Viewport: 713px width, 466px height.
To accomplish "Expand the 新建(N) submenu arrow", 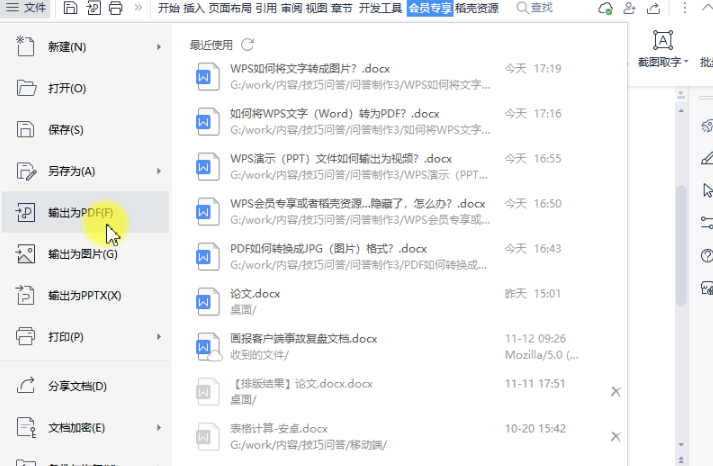I will click(159, 47).
